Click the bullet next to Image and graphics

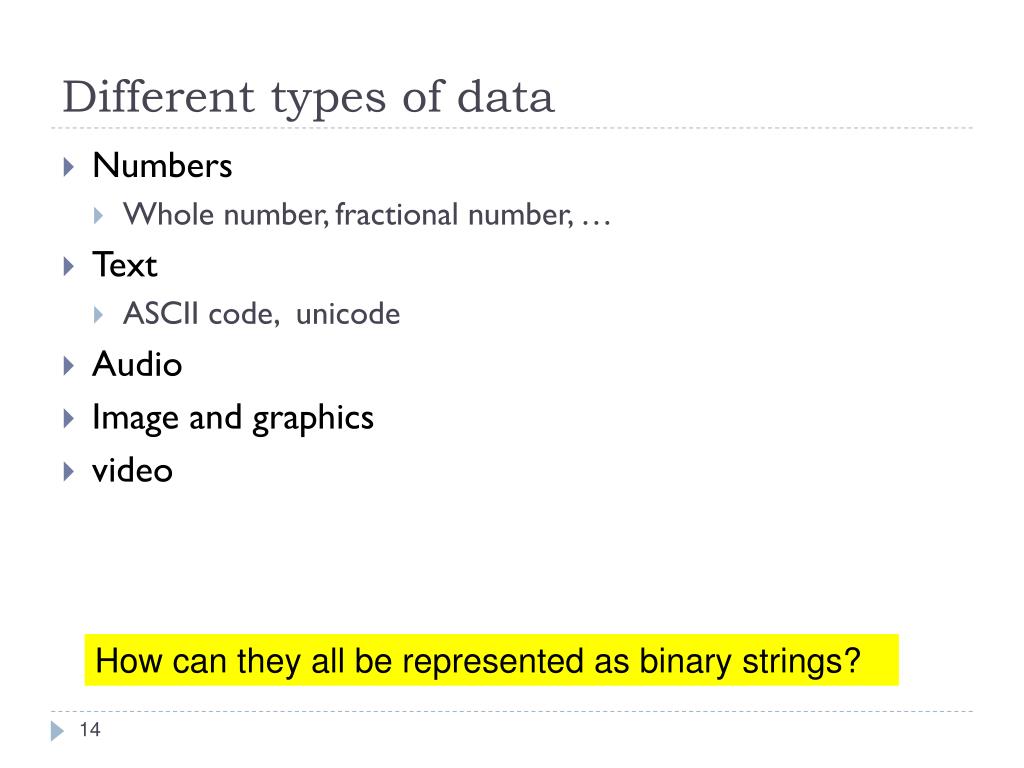pyautogui.click(x=69, y=418)
